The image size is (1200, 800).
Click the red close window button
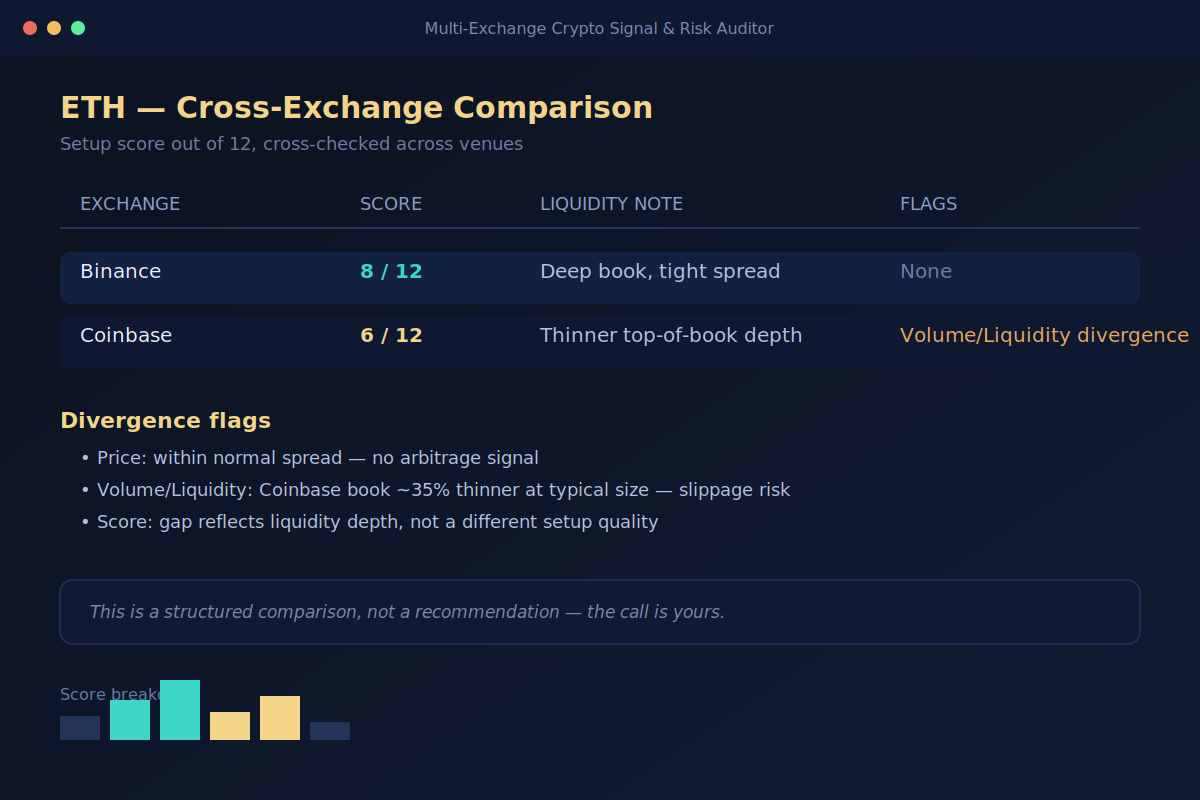pyautogui.click(x=30, y=28)
